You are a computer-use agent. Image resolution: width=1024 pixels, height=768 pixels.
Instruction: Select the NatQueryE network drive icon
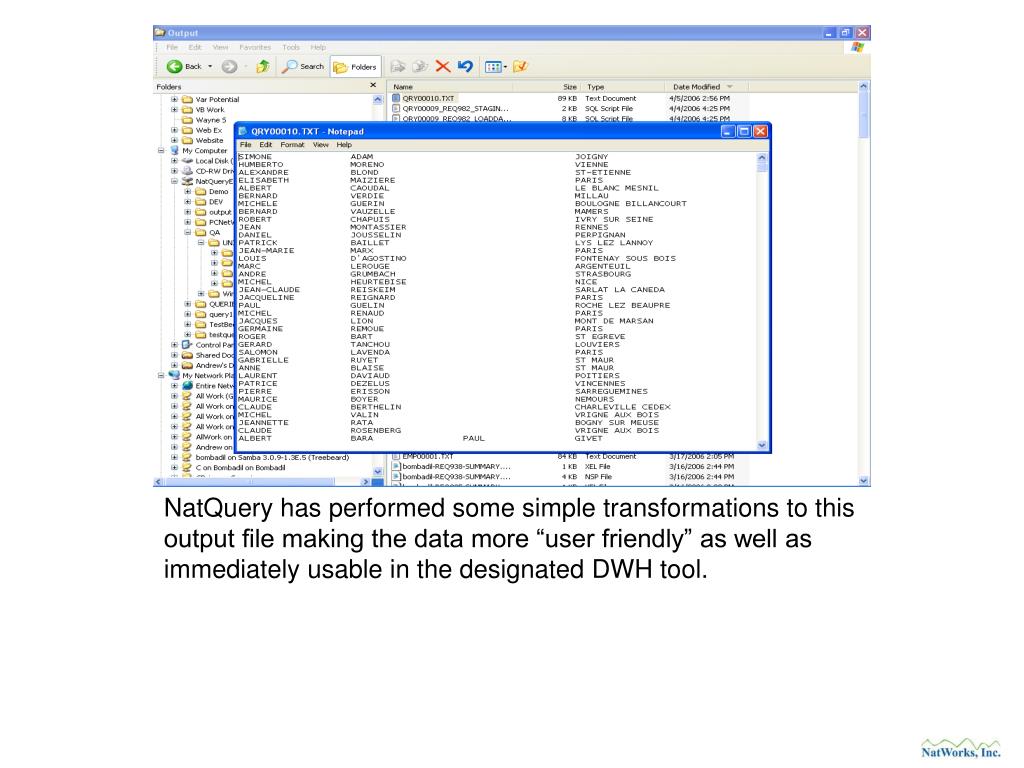pos(187,181)
